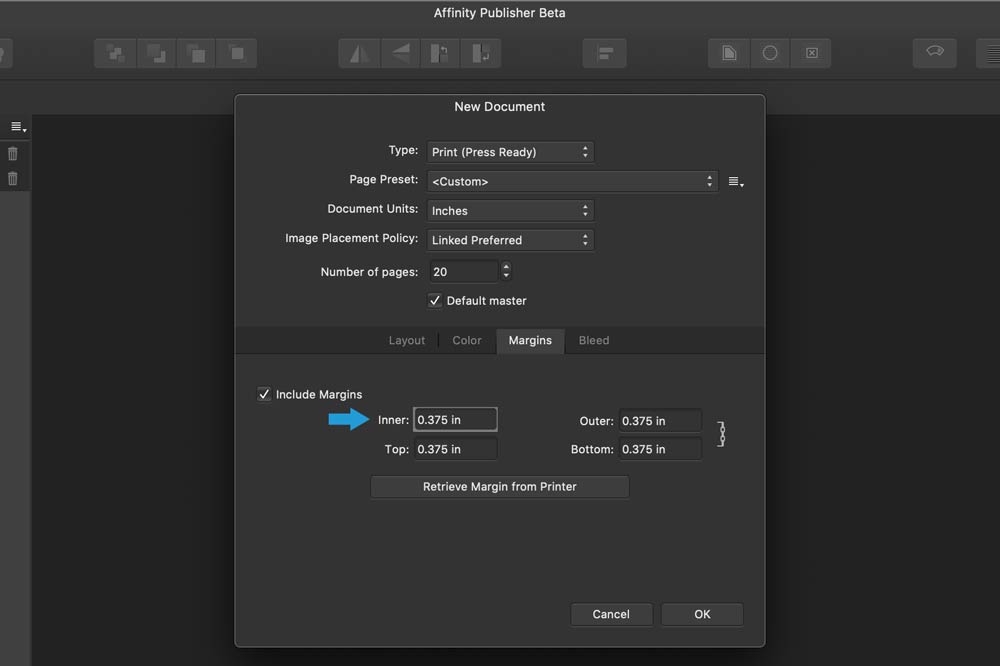
Task: Open the Image Placement Policy dropdown
Action: (510, 240)
